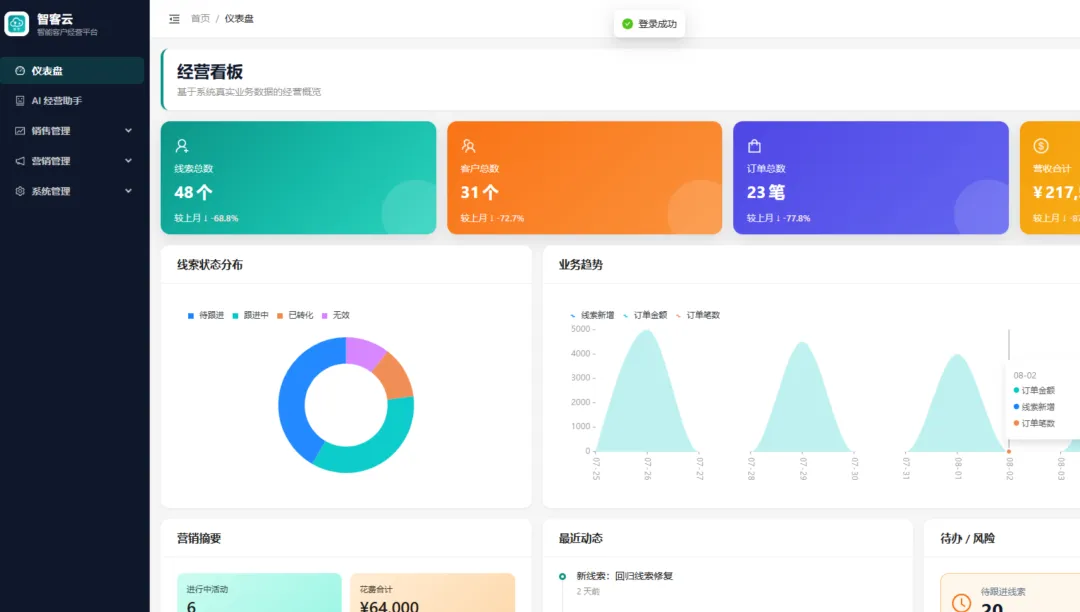The width and height of the screenshot is (1080, 612).
Task: Toggle 已转化 legend in donut chart
Action: tap(295, 315)
